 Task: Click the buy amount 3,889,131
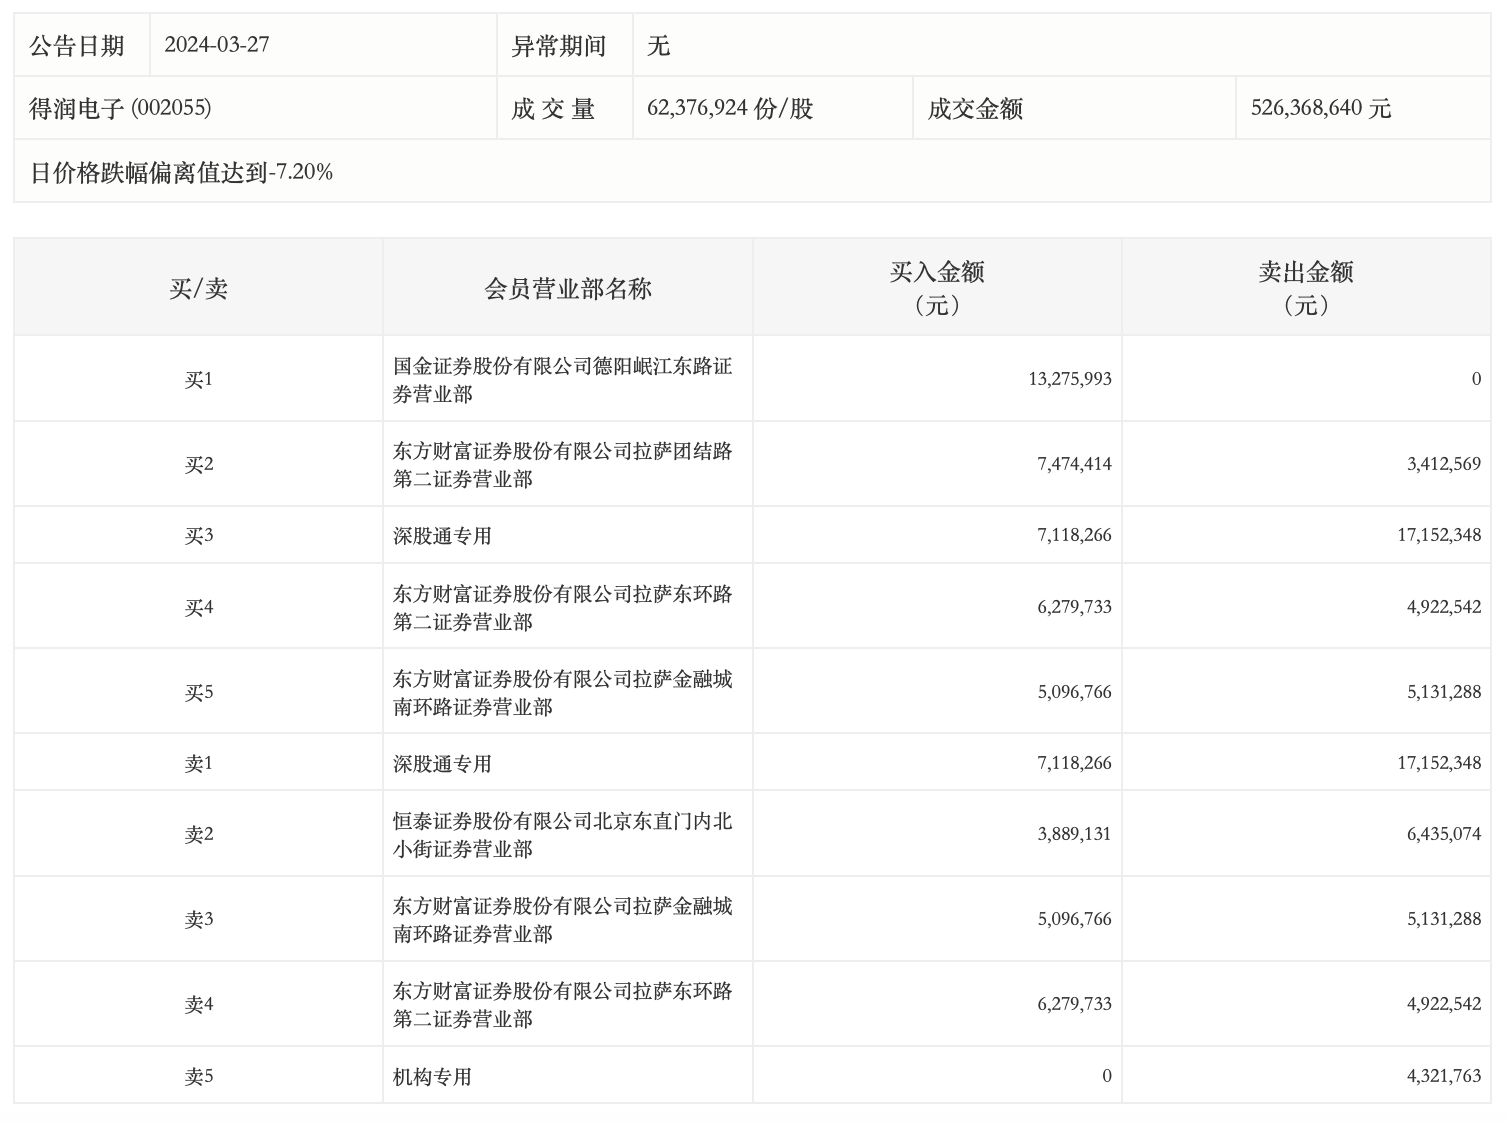point(1074,834)
